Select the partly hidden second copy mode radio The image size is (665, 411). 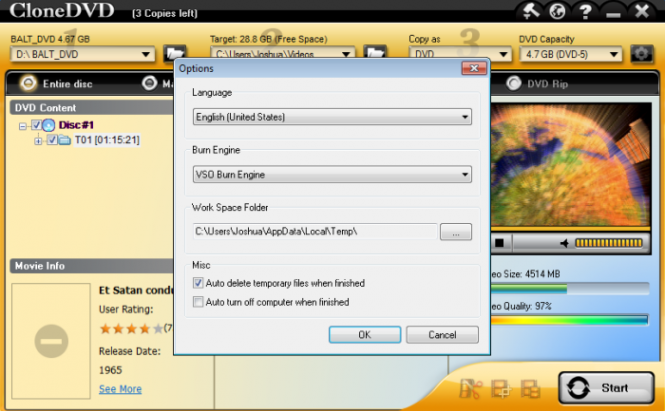tap(149, 83)
